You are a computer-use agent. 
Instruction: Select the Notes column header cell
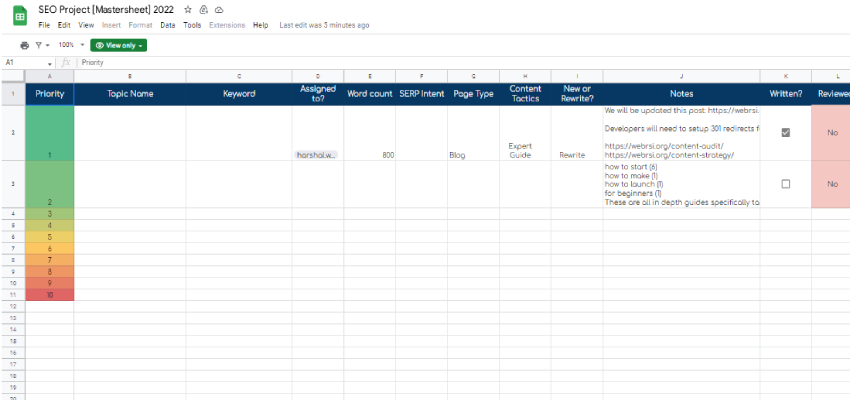[681, 94]
